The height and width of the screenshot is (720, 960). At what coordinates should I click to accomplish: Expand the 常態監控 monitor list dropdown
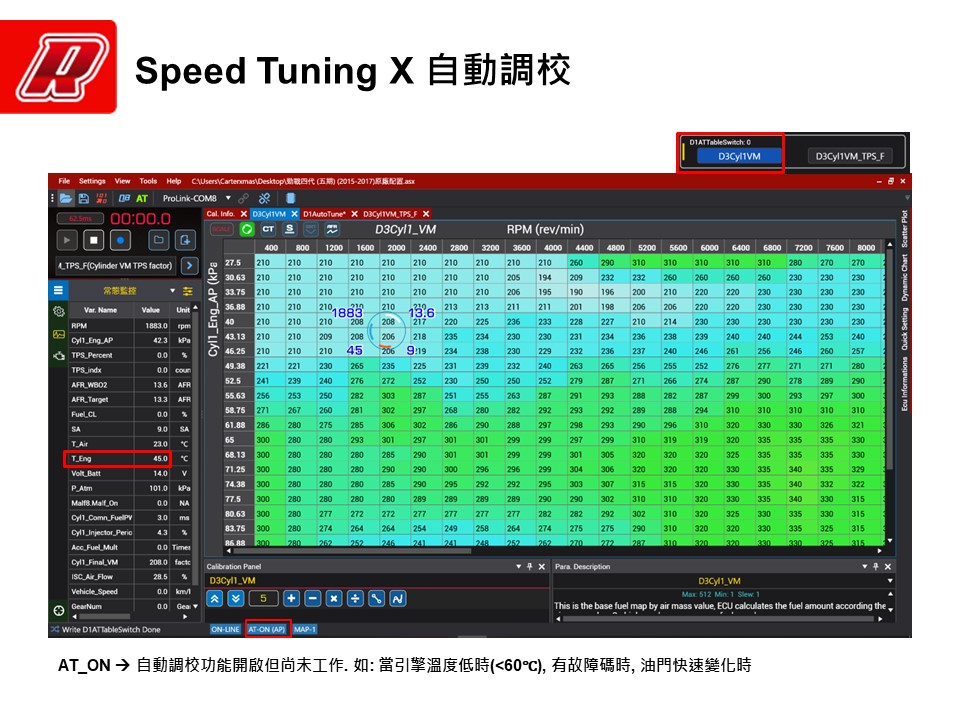click(x=173, y=291)
